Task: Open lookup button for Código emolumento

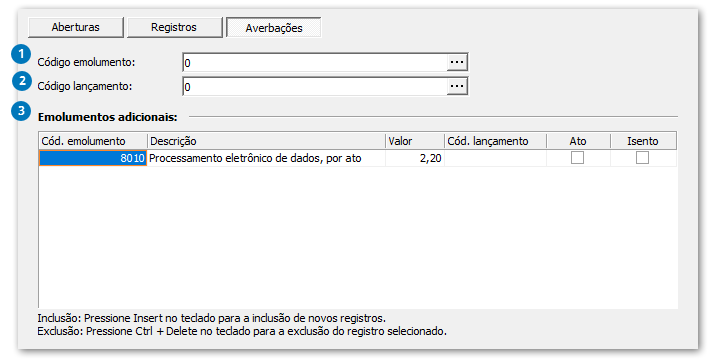Action: pos(457,63)
